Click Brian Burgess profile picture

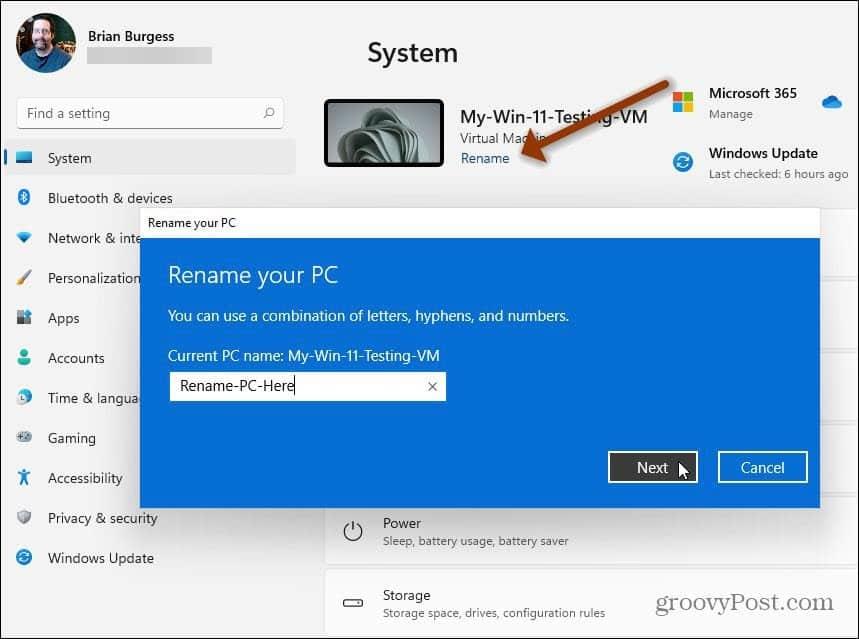click(x=46, y=43)
